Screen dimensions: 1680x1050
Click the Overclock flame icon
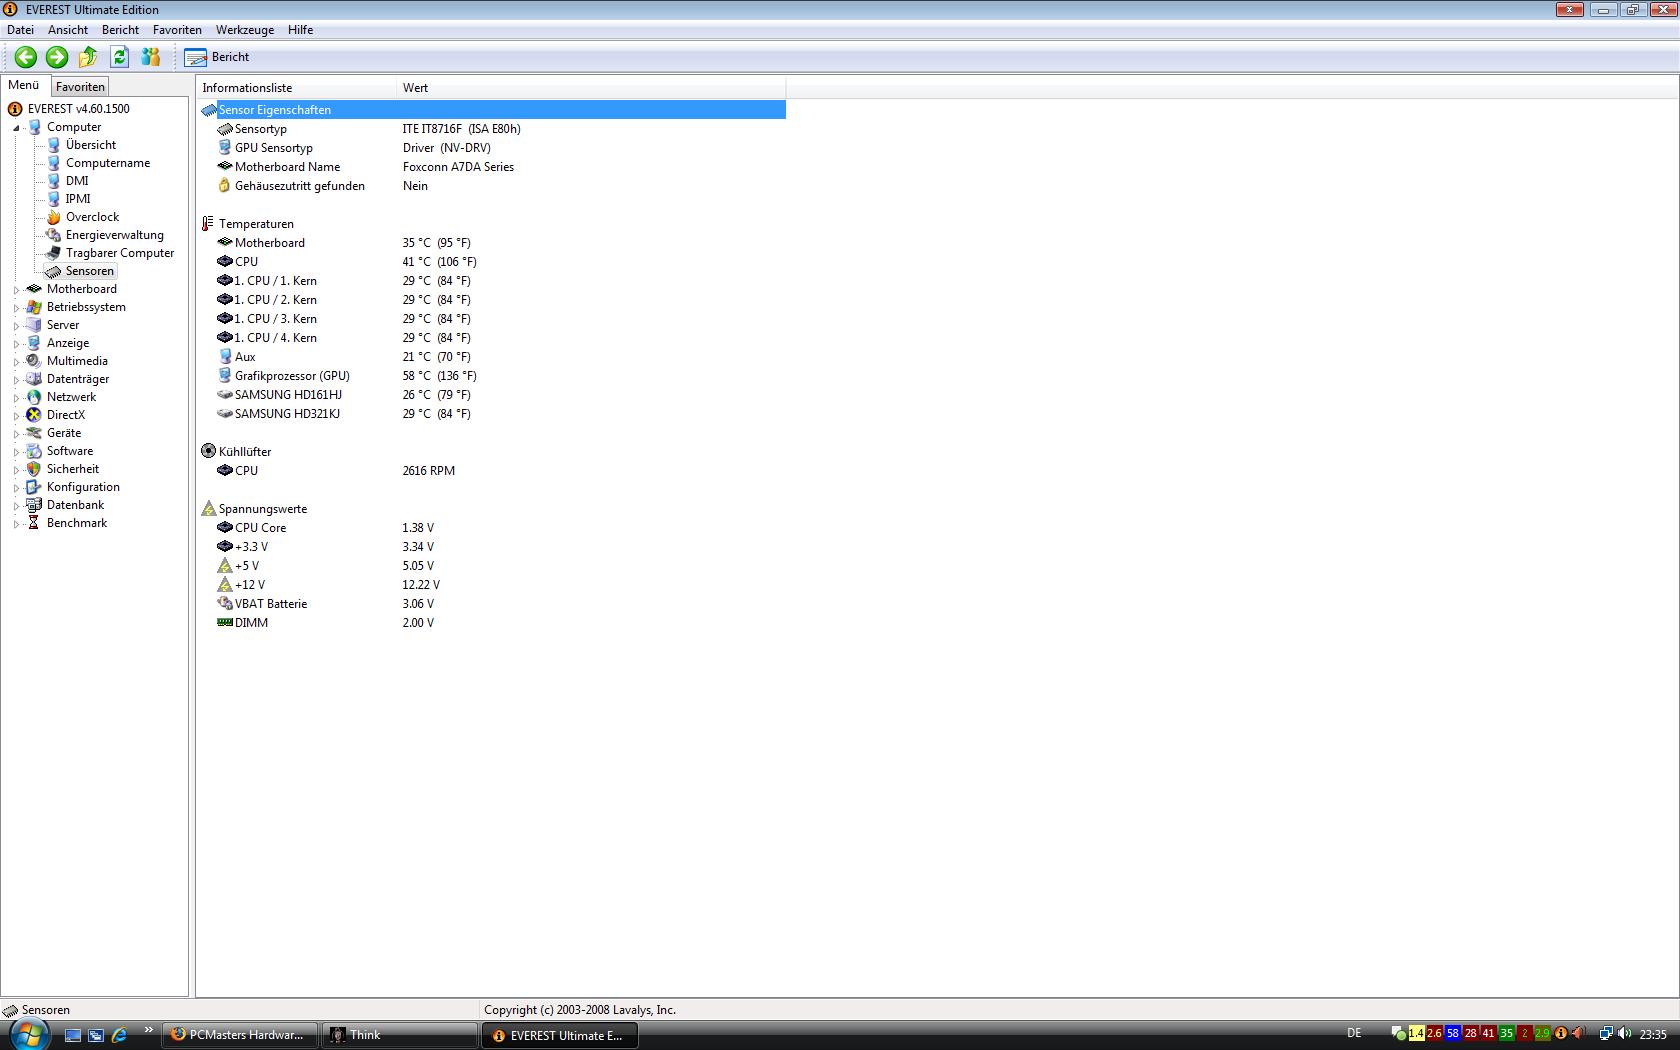(54, 217)
